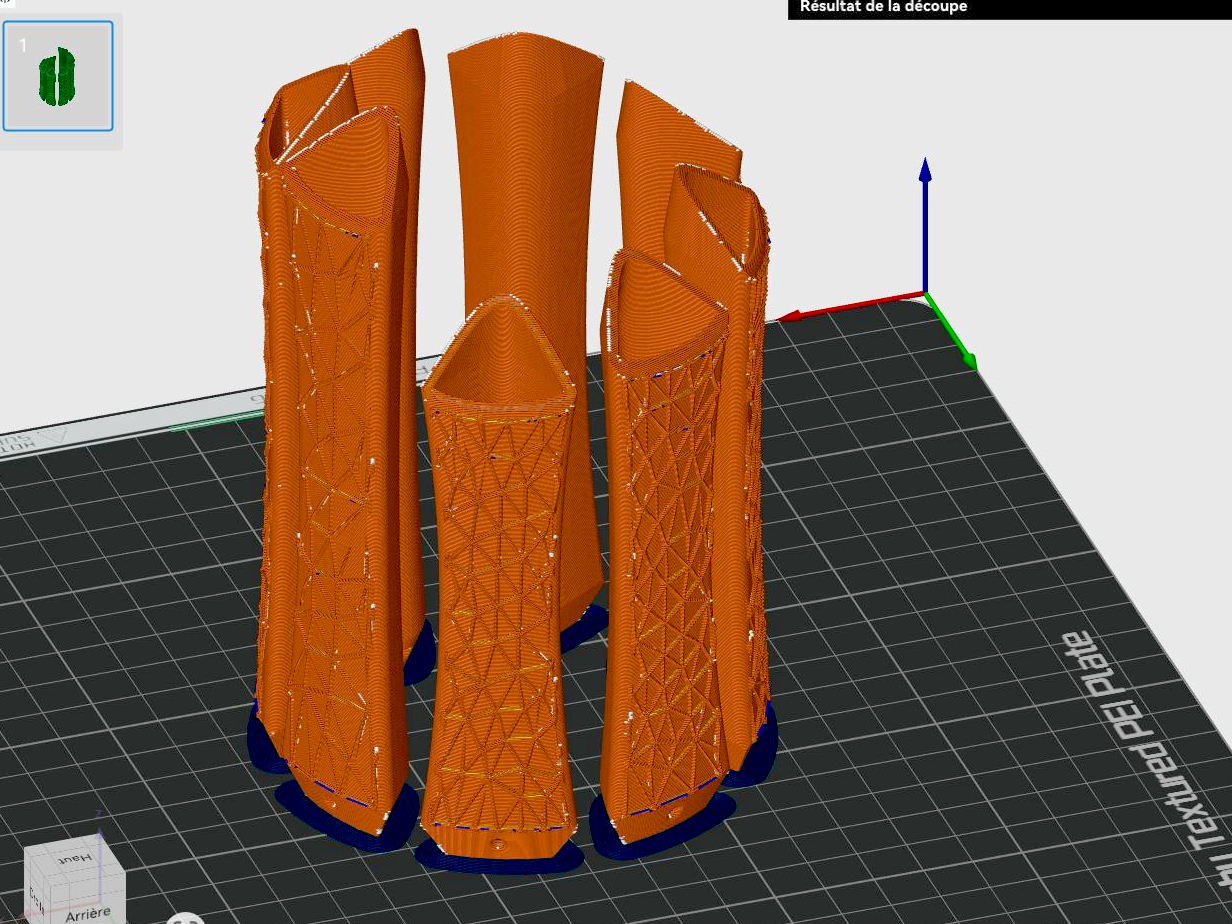Select the plate 1 thumbnail
Viewport: 1232px width, 924px height.
click(x=58, y=76)
